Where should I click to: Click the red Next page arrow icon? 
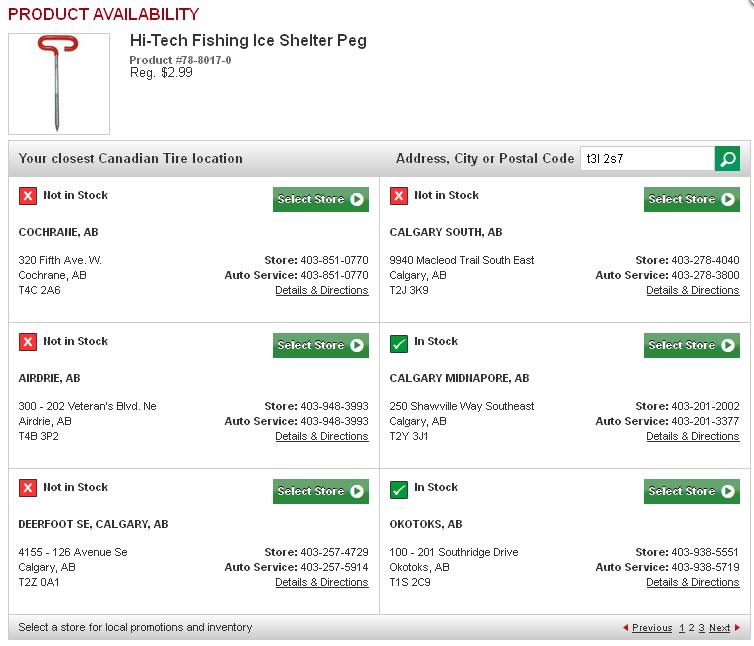click(x=737, y=628)
